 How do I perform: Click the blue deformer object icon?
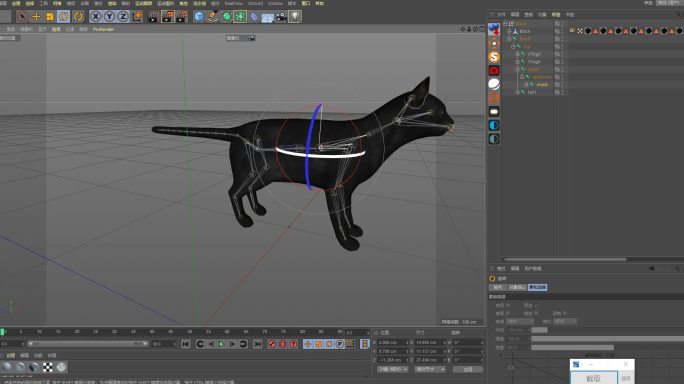pyautogui.click(x=254, y=17)
